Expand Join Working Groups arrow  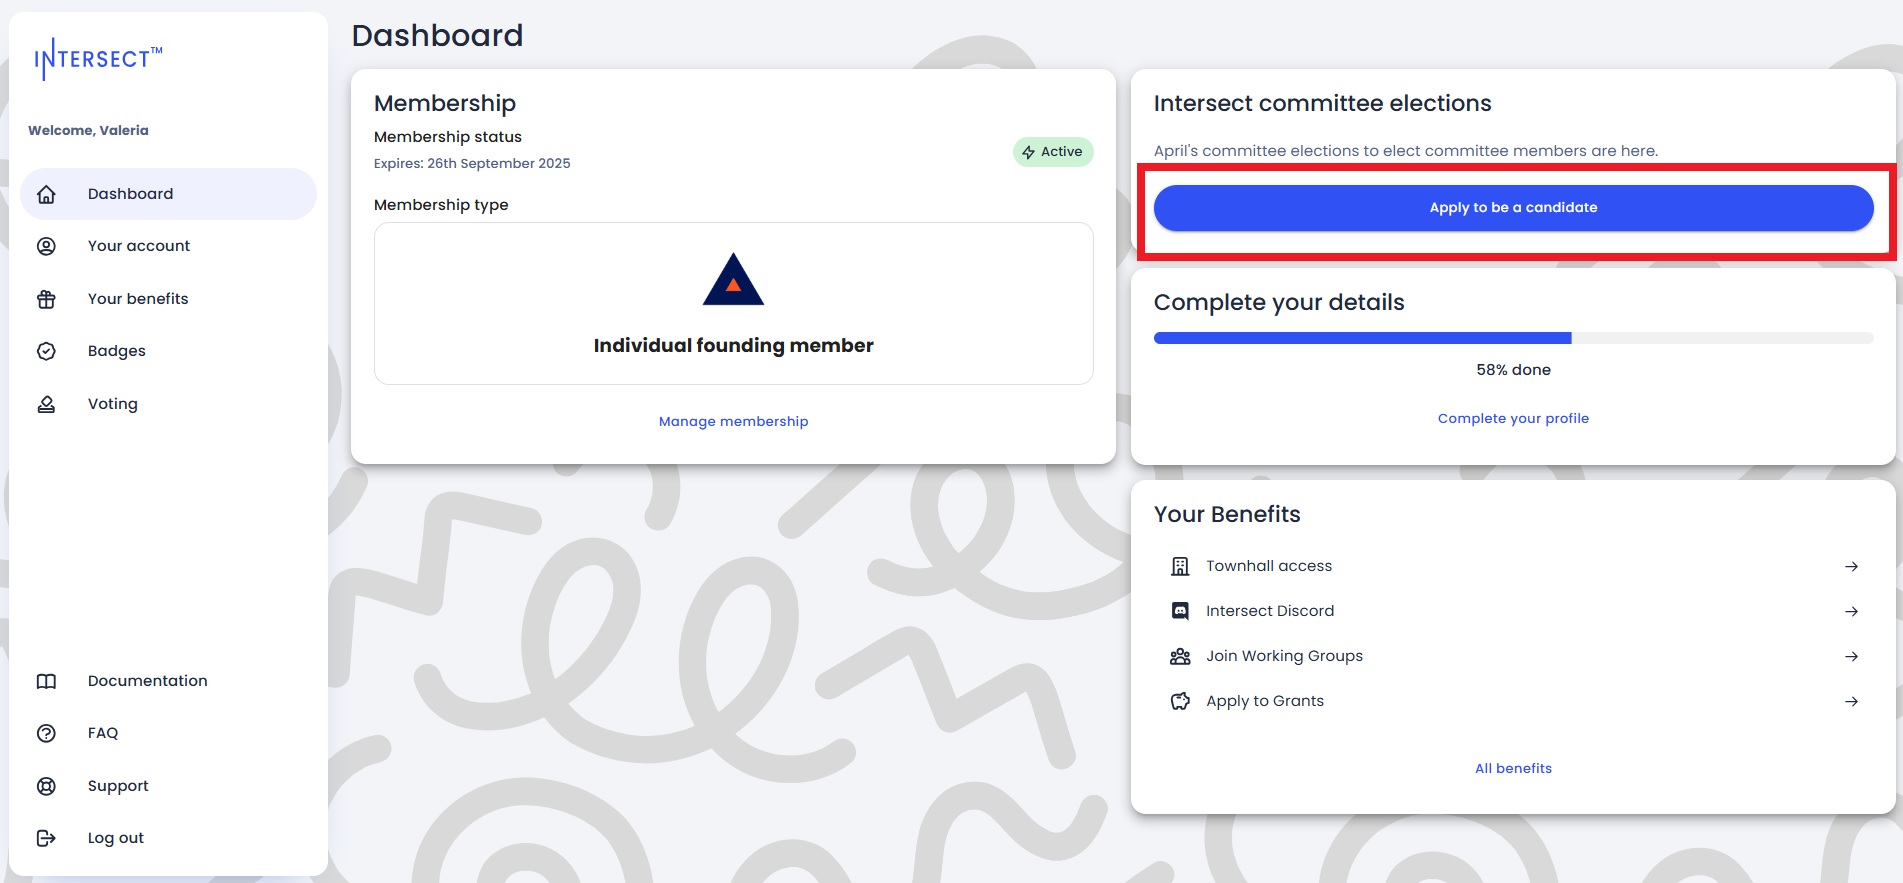(x=1851, y=656)
